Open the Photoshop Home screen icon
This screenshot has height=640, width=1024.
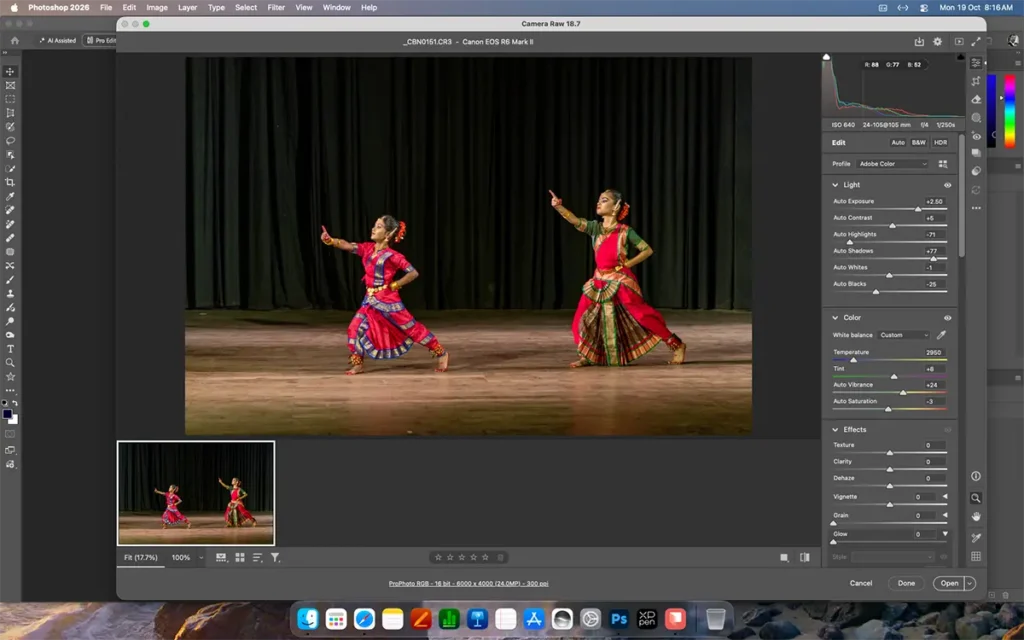coord(15,40)
